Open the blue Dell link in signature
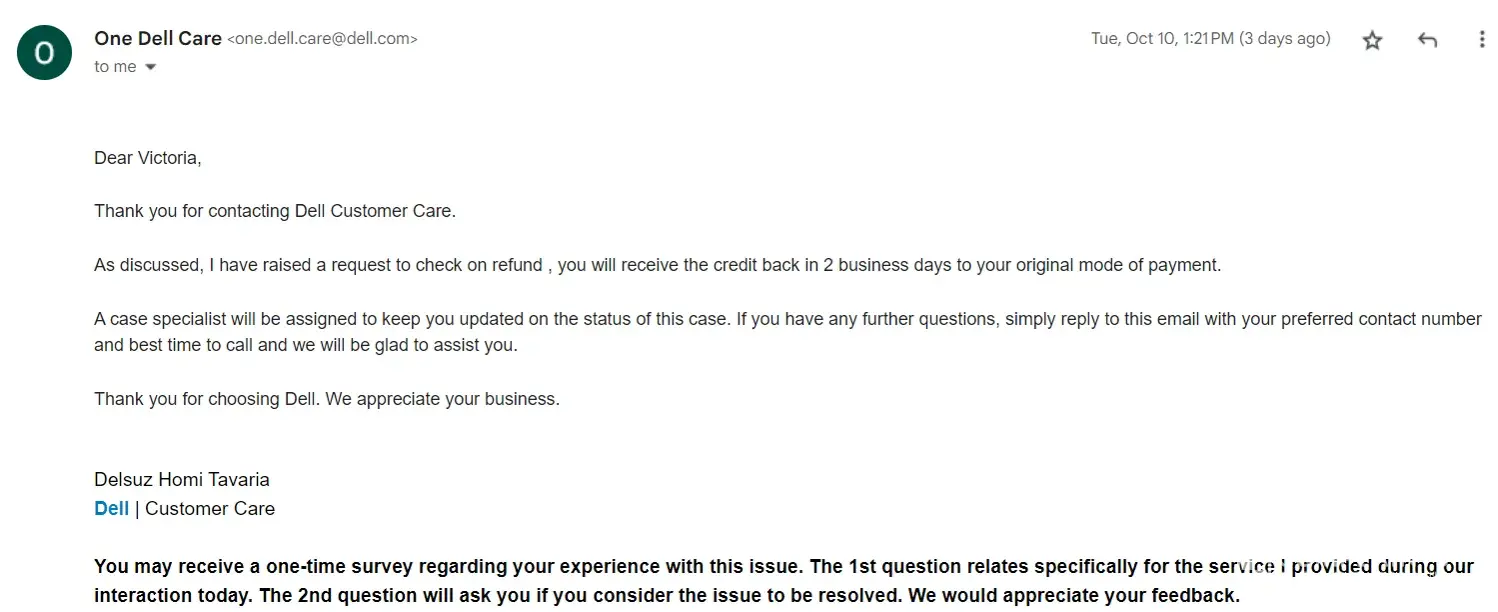 (x=111, y=508)
